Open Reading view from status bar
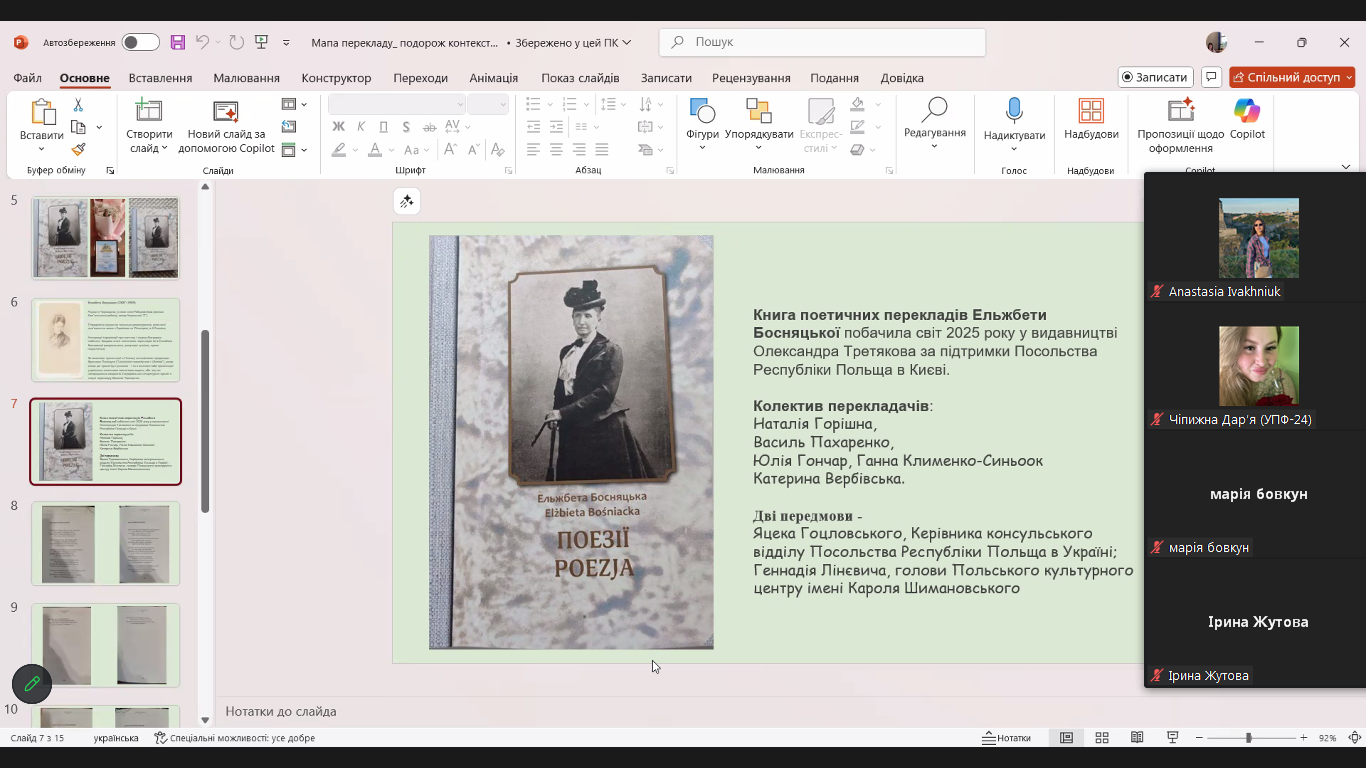This screenshot has height=768, width=1366. (x=1137, y=738)
